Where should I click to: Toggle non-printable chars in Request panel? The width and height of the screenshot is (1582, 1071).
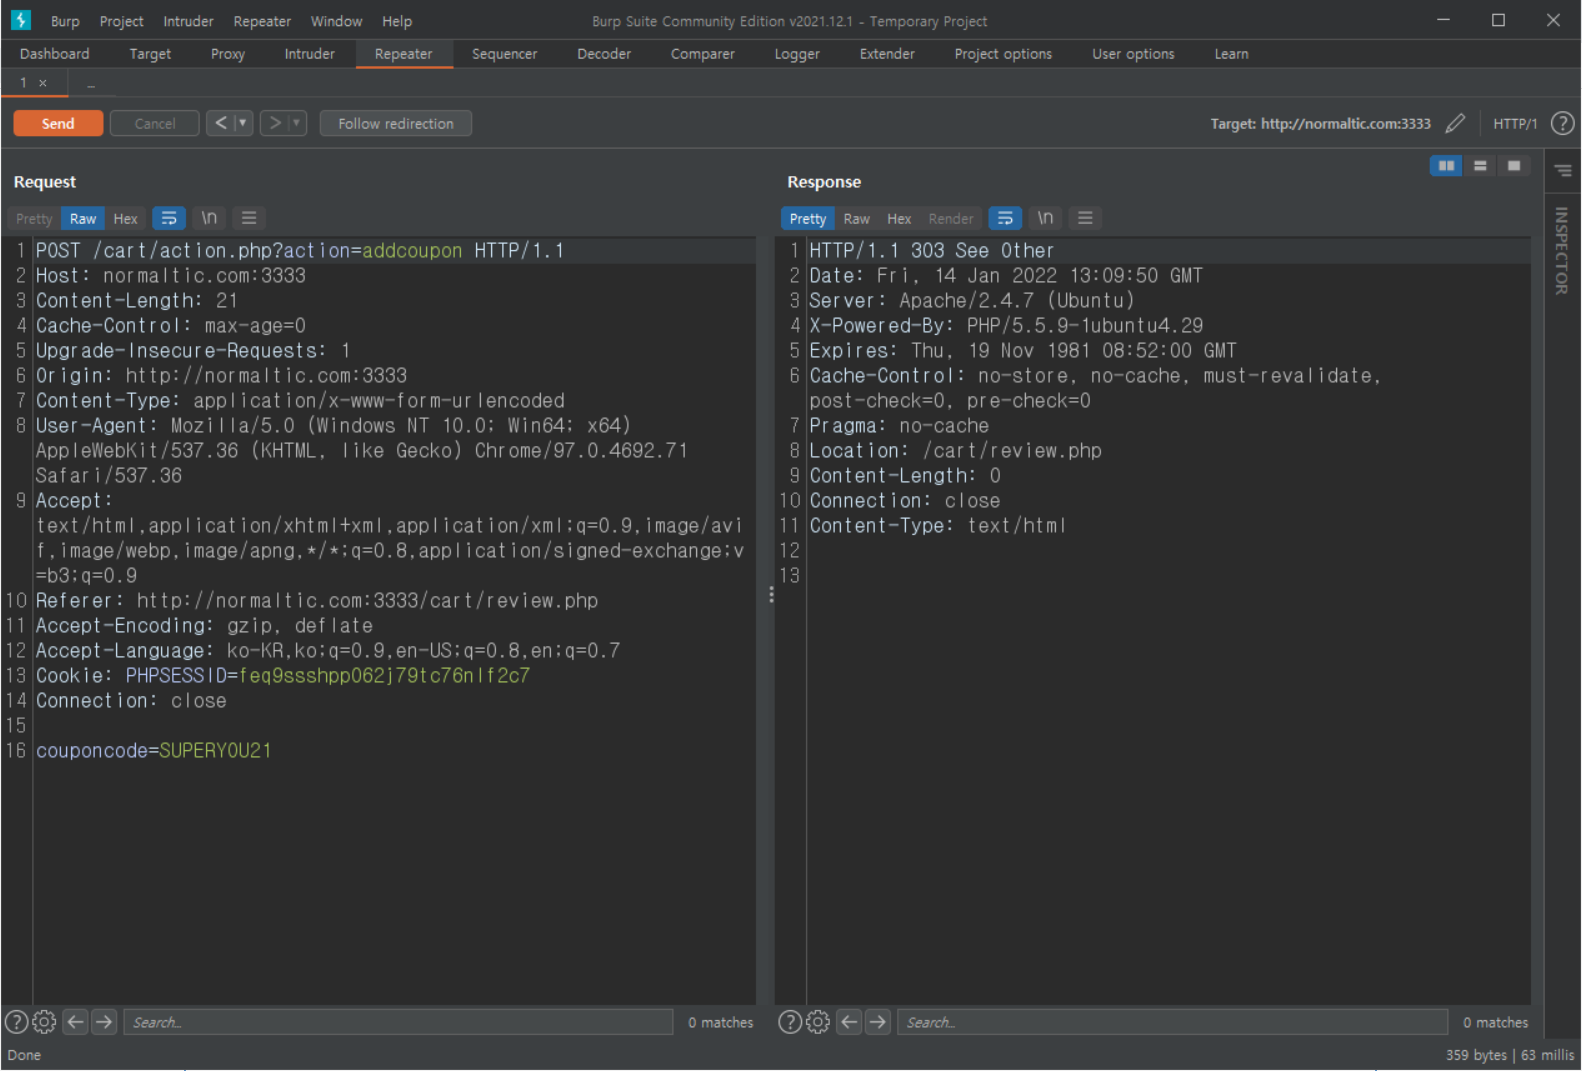pos(209,218)
